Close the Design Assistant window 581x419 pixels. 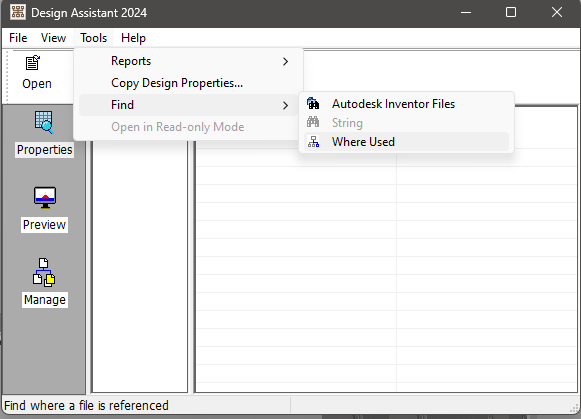(557, 12)
